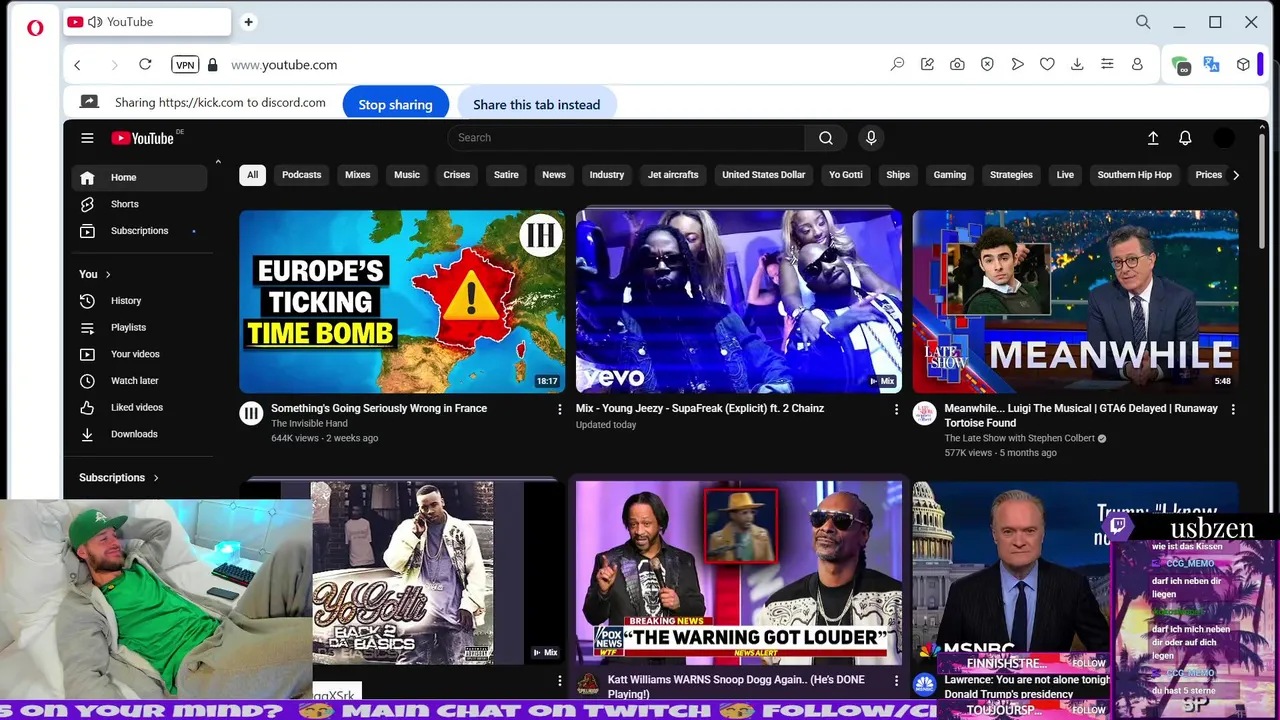
Task: Click Share this tab instead
Action: click(x=537, y=104)
